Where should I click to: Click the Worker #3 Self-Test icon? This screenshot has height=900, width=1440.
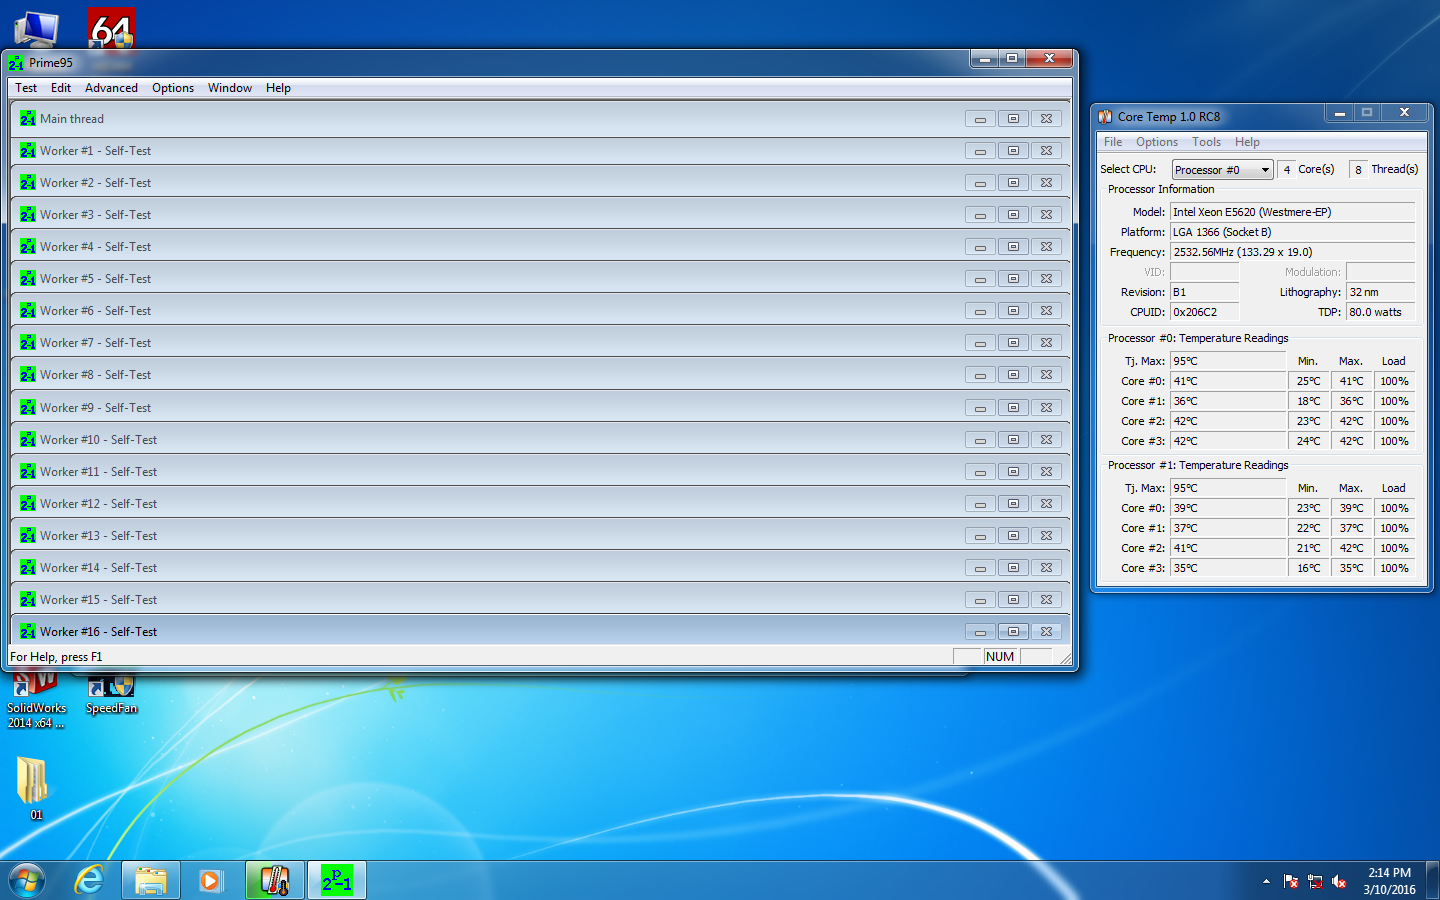coord(28,215)
